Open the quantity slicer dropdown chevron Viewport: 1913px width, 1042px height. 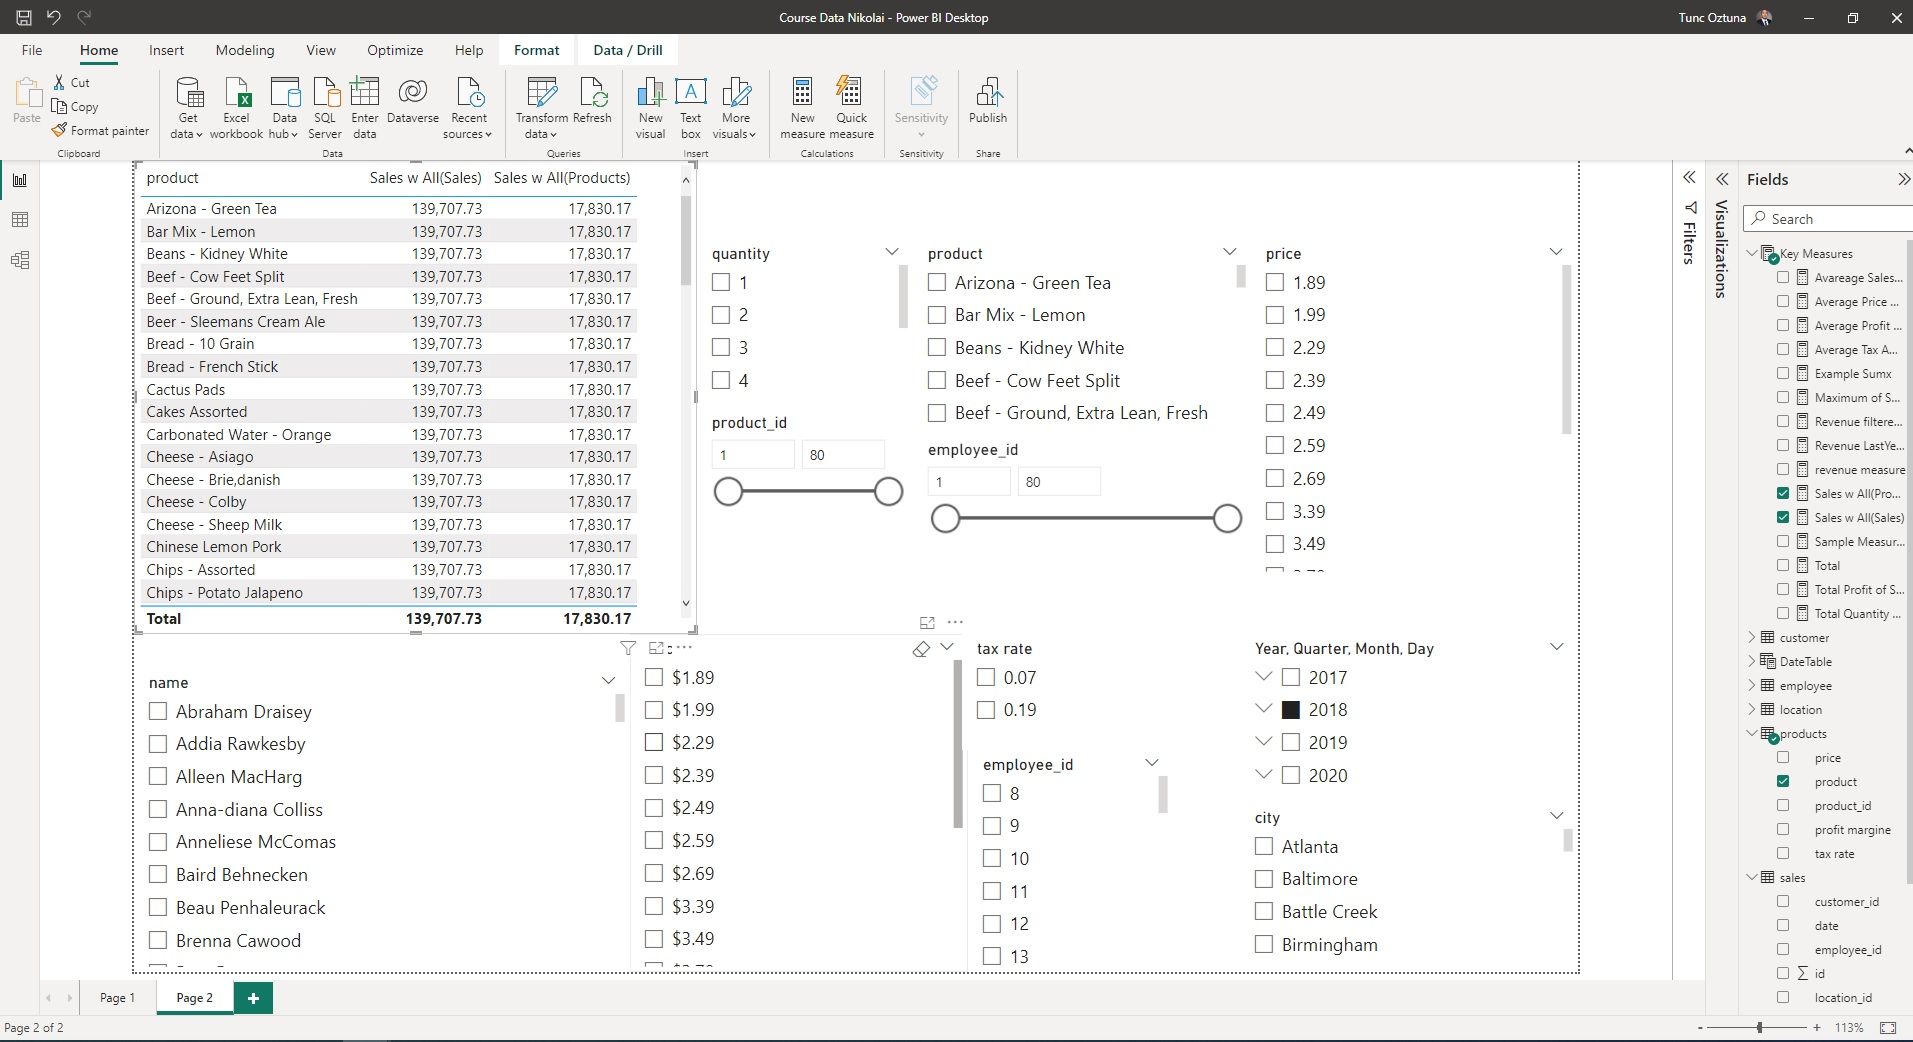point(892,252)
